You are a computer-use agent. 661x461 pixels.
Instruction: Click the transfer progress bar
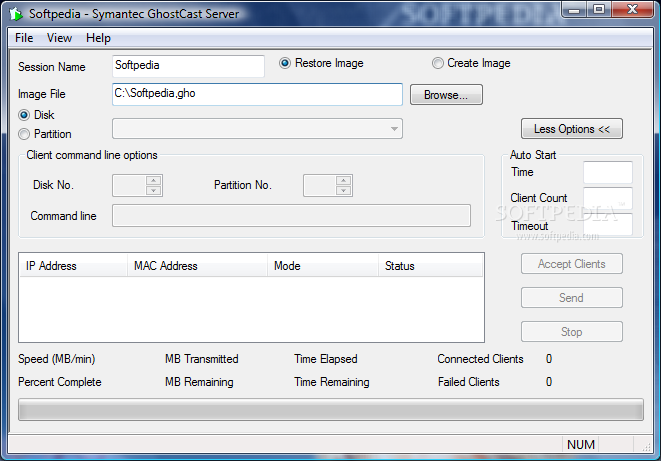coord(331,410)
